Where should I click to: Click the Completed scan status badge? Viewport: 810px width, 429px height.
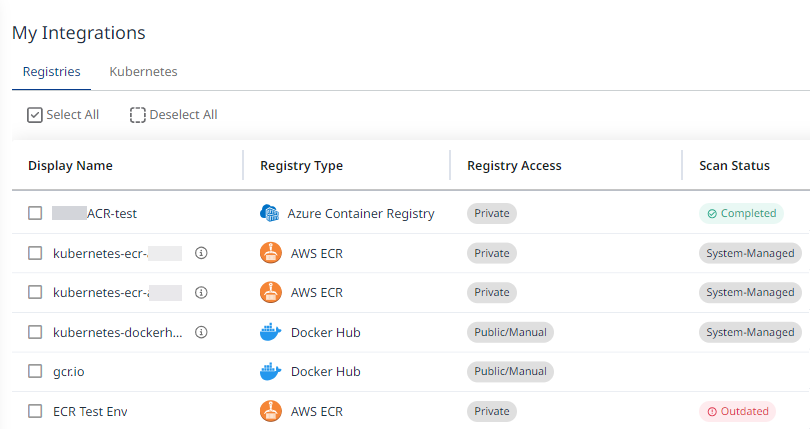point(741,213)
